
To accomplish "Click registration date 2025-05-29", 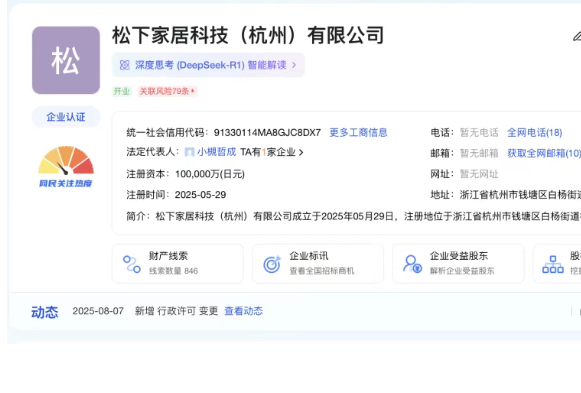I will tap(200, 194).
